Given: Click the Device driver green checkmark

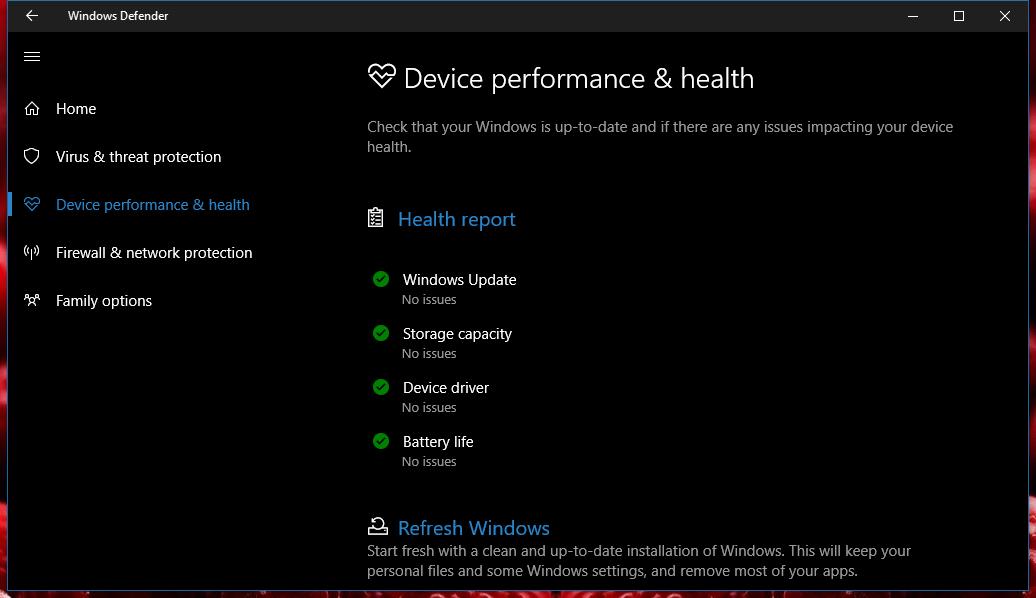Looking at the screenshot, I should 381,387.
